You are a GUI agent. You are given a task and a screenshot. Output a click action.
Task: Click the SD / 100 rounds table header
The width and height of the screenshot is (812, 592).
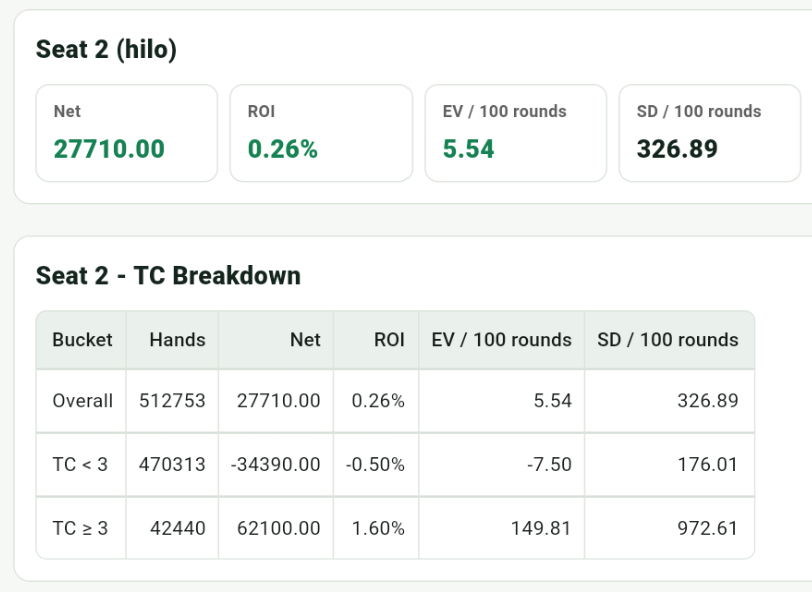668,340
